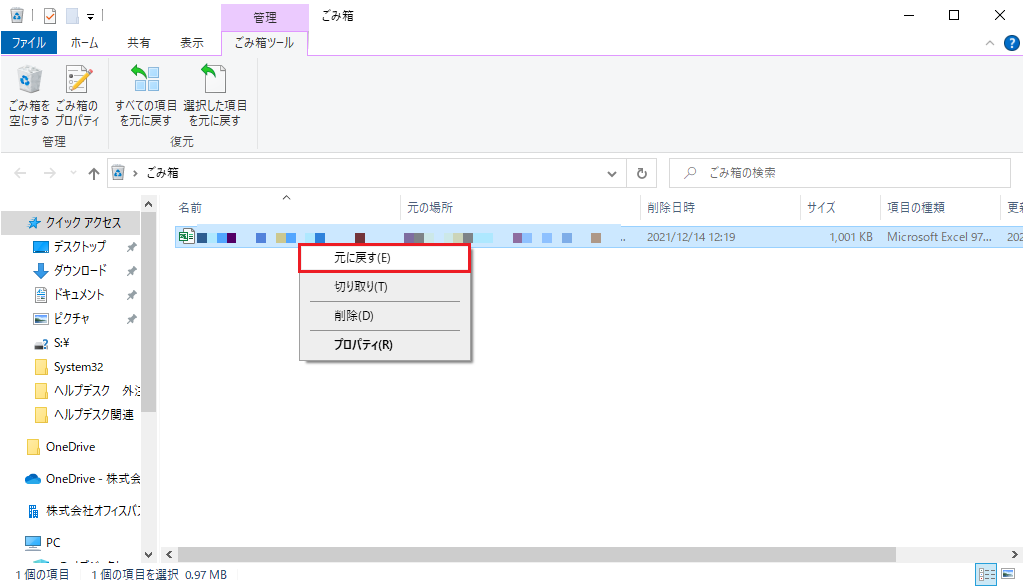The height and width of the screenshot is (587, 1024).
Task: Collapse the ribbon with the chevron
Action: 990,43
